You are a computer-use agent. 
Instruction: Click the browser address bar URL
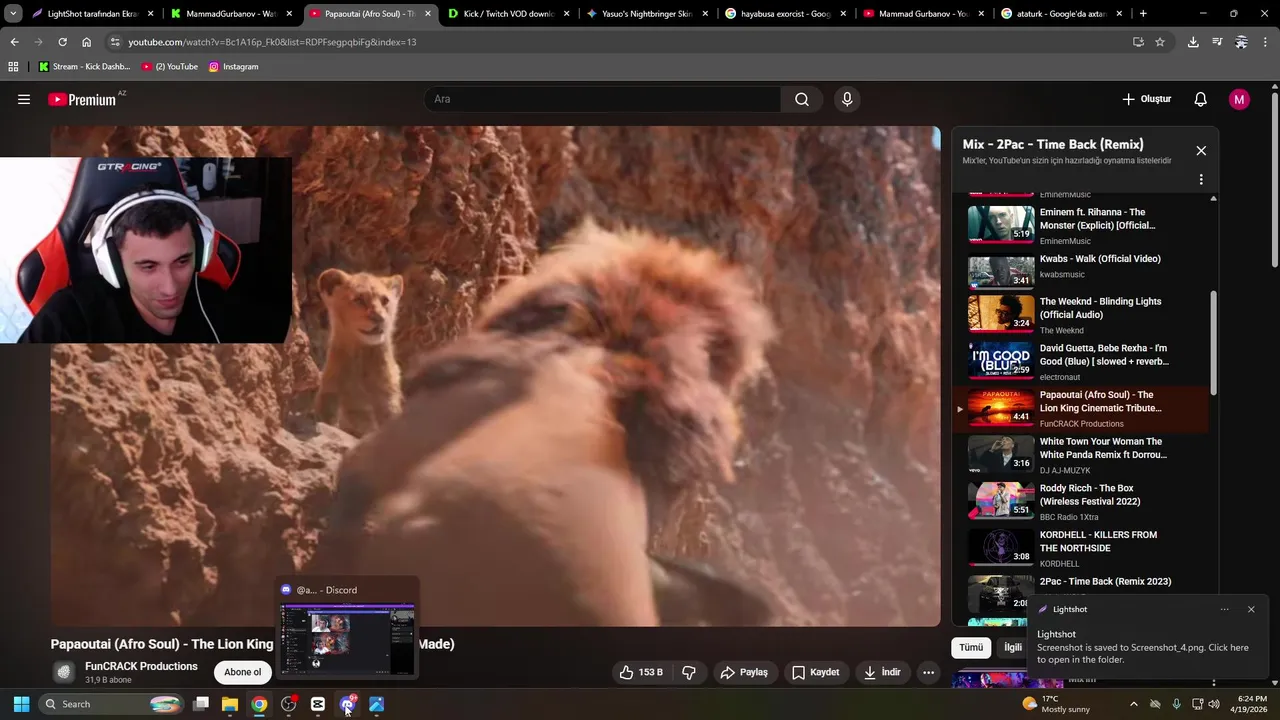(x=272, y=42)
